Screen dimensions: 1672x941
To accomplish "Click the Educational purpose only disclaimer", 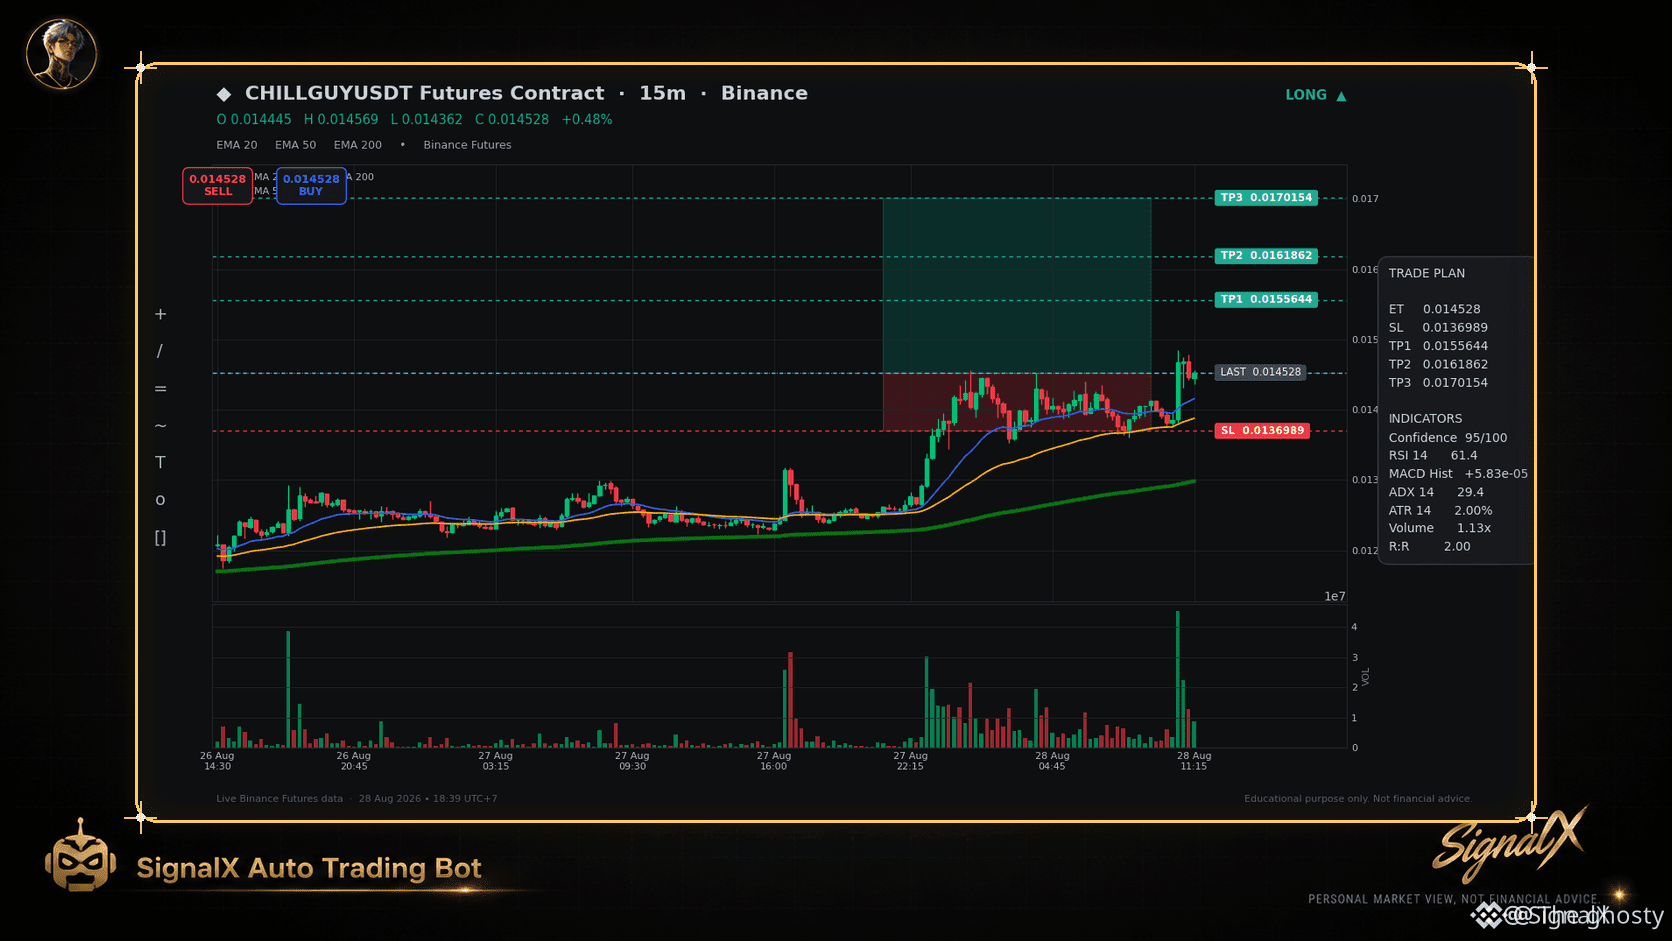I will tap(1358, 799).
